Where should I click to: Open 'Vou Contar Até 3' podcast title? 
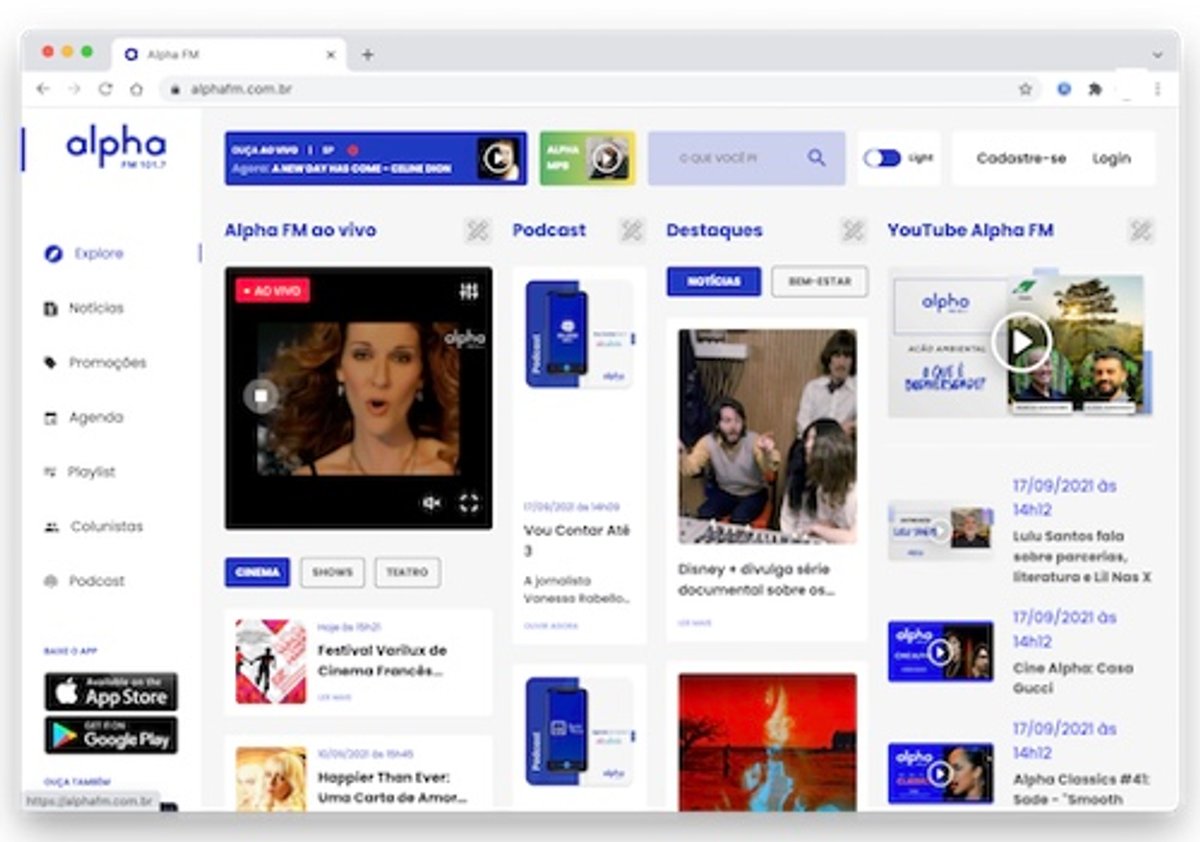577,541
